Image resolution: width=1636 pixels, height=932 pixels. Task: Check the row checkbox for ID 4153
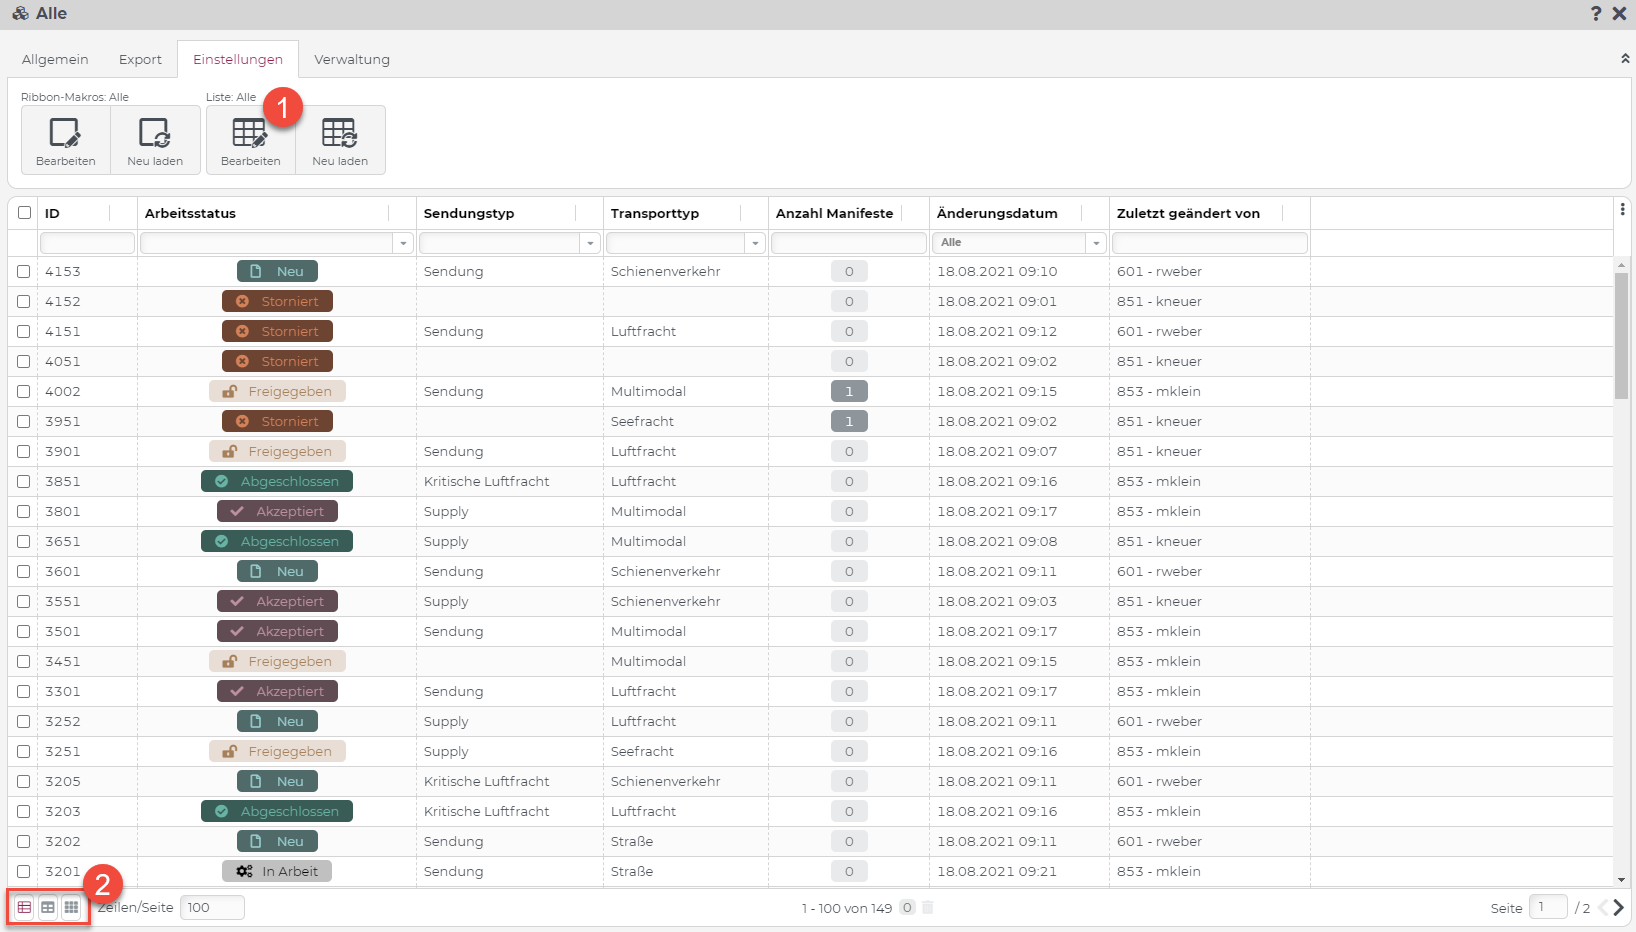pos(23,271)
